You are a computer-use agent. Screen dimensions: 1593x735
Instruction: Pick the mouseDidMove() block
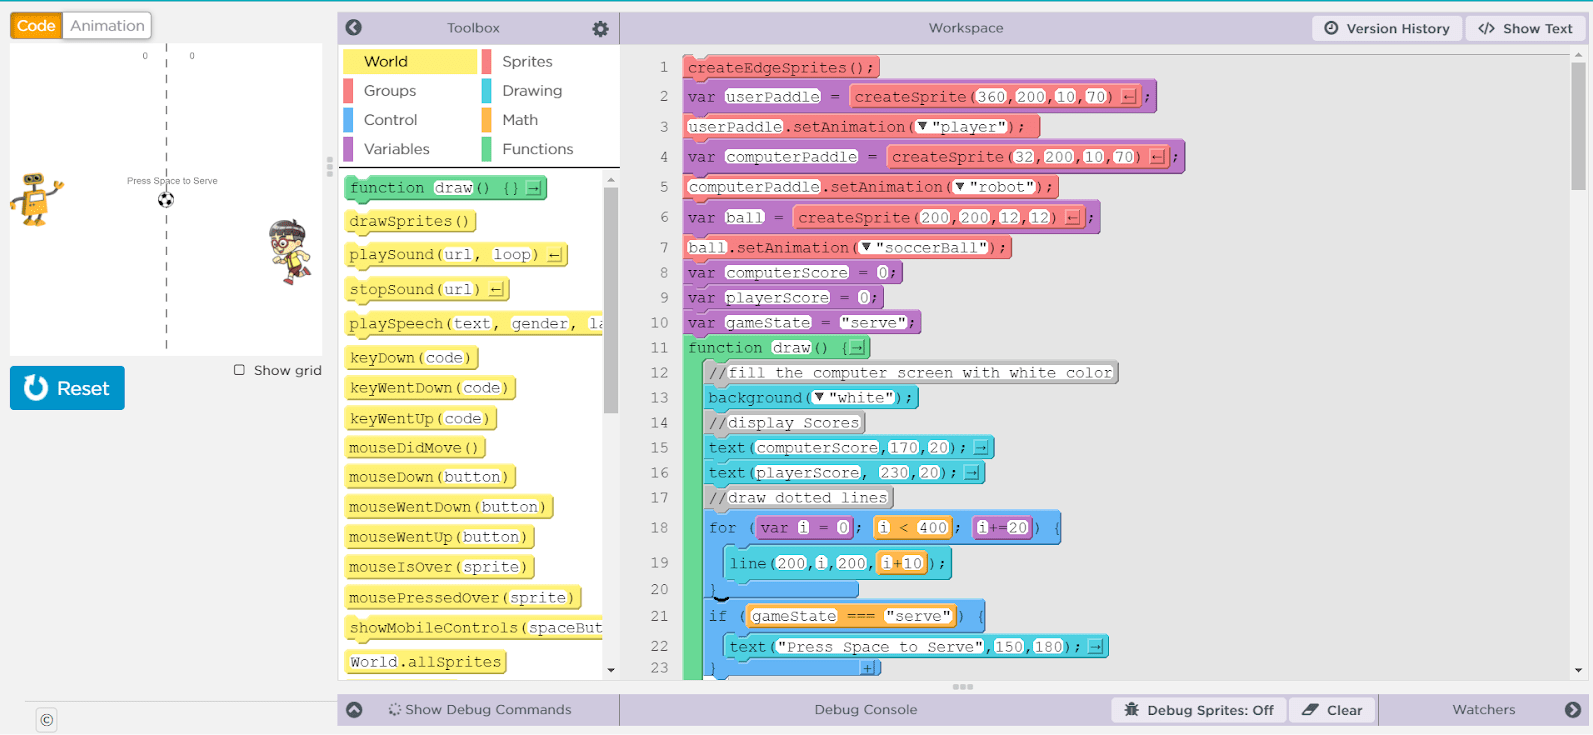coord(416,448)
